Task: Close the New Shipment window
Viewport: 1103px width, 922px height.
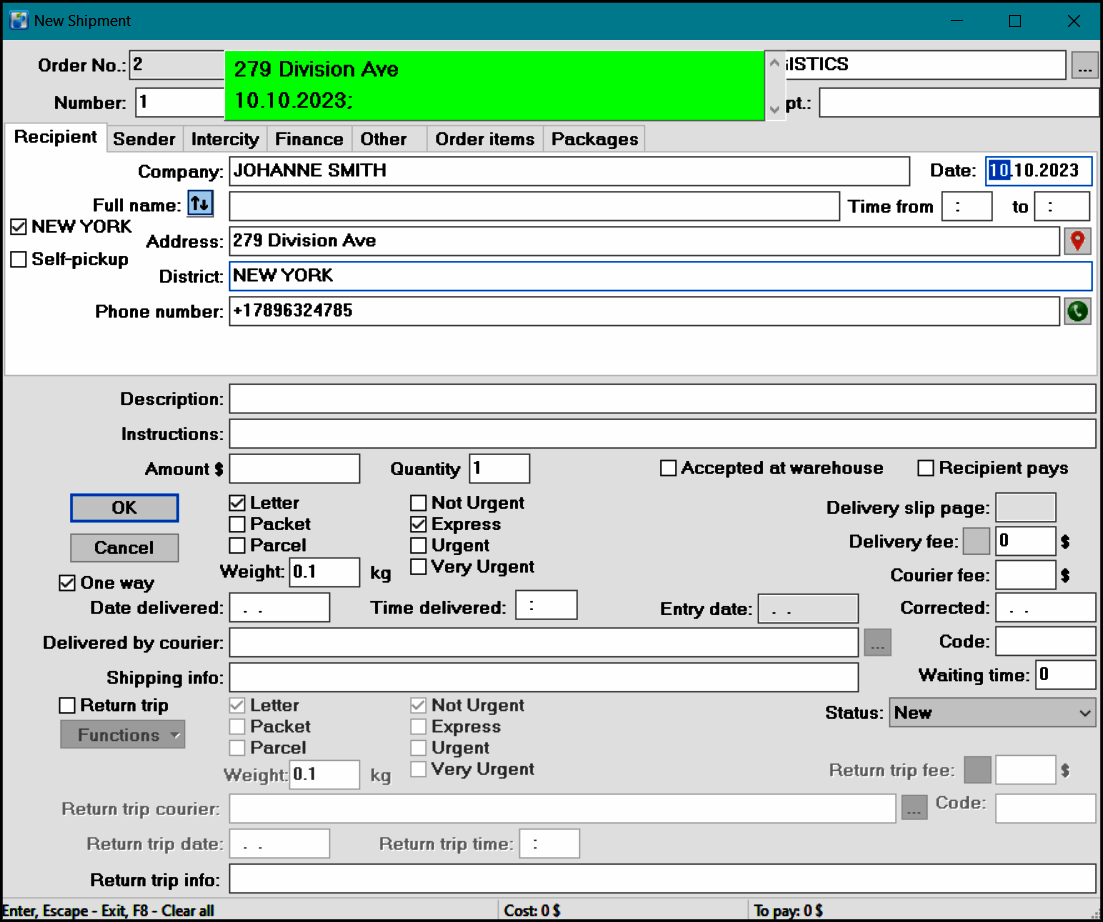Action: pyautogui.click(x=1073, y=21)
